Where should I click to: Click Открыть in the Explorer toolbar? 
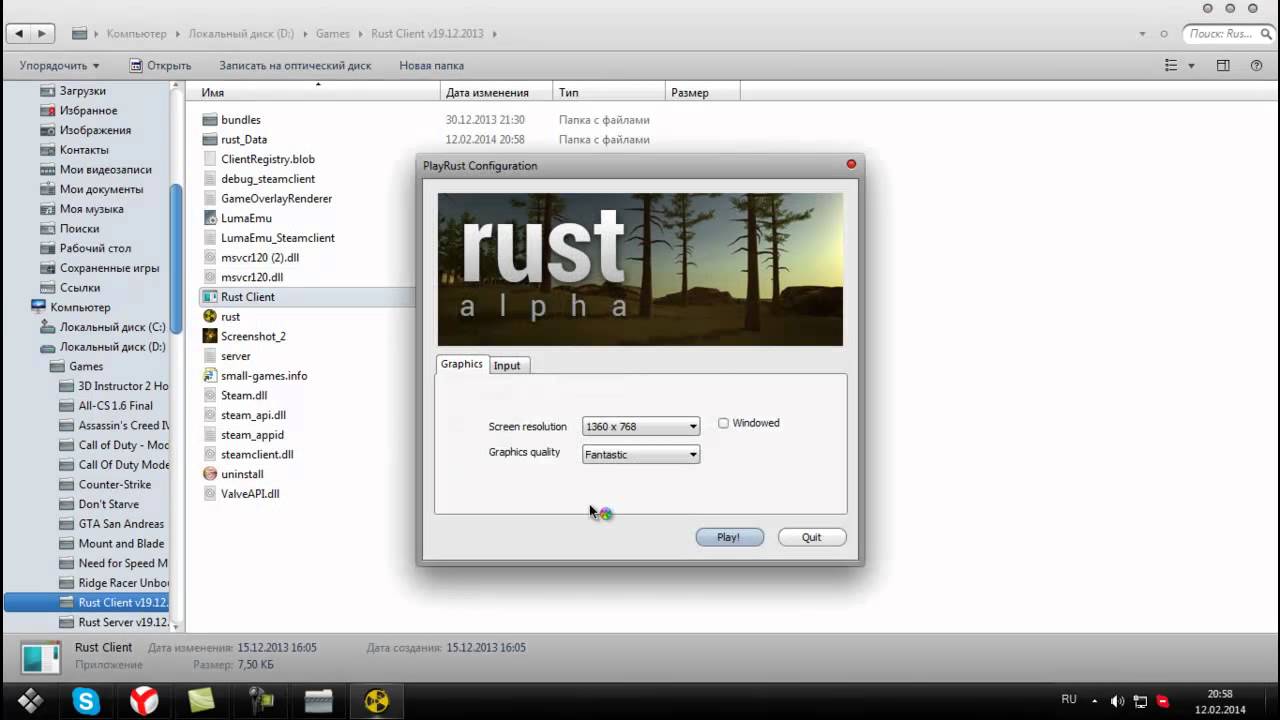click(160, 65)
